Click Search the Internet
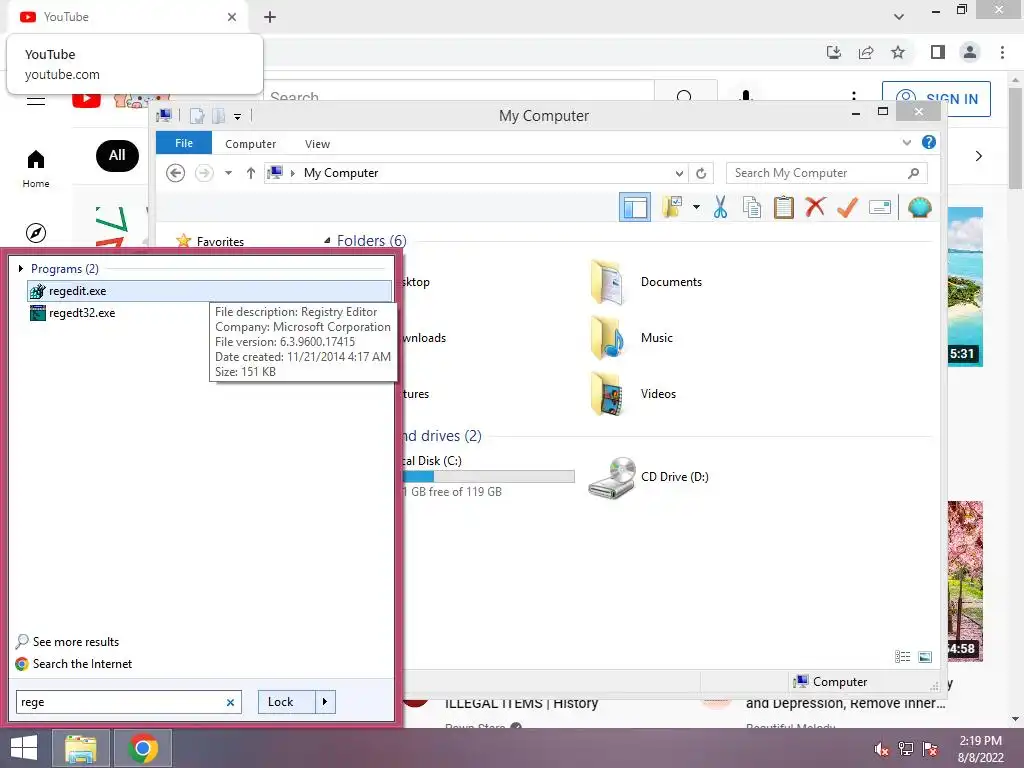The image size is (1024, 768). click(x=82, y=664)
